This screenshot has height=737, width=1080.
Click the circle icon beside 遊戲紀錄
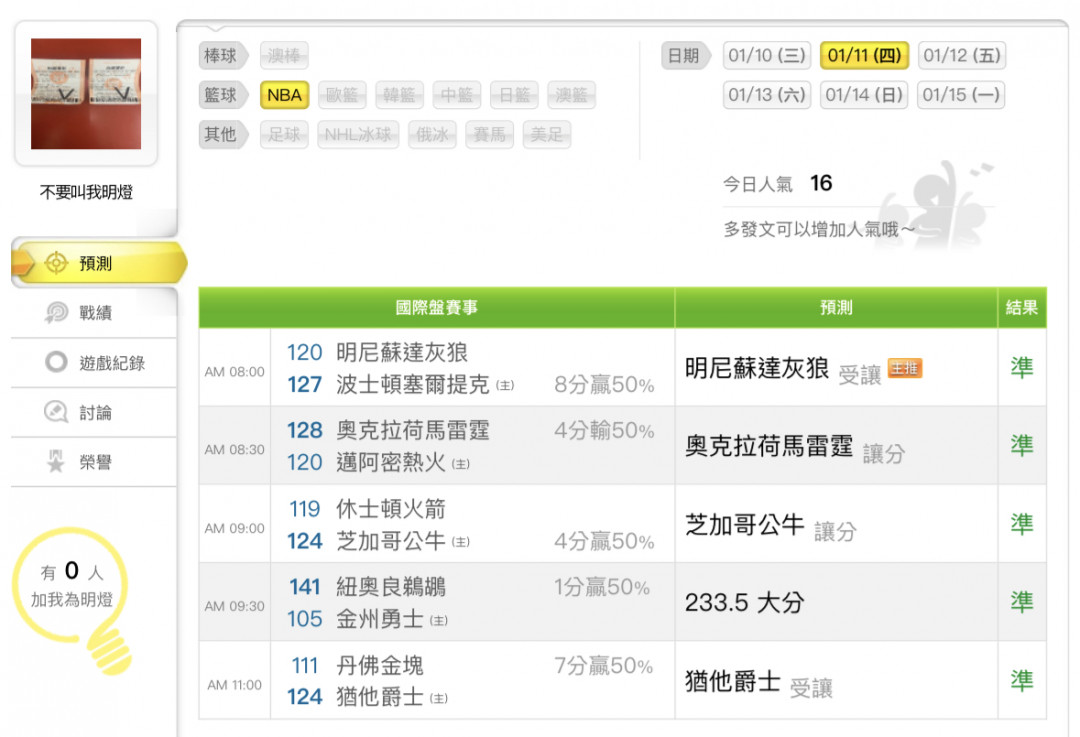[x=56, y=362]
